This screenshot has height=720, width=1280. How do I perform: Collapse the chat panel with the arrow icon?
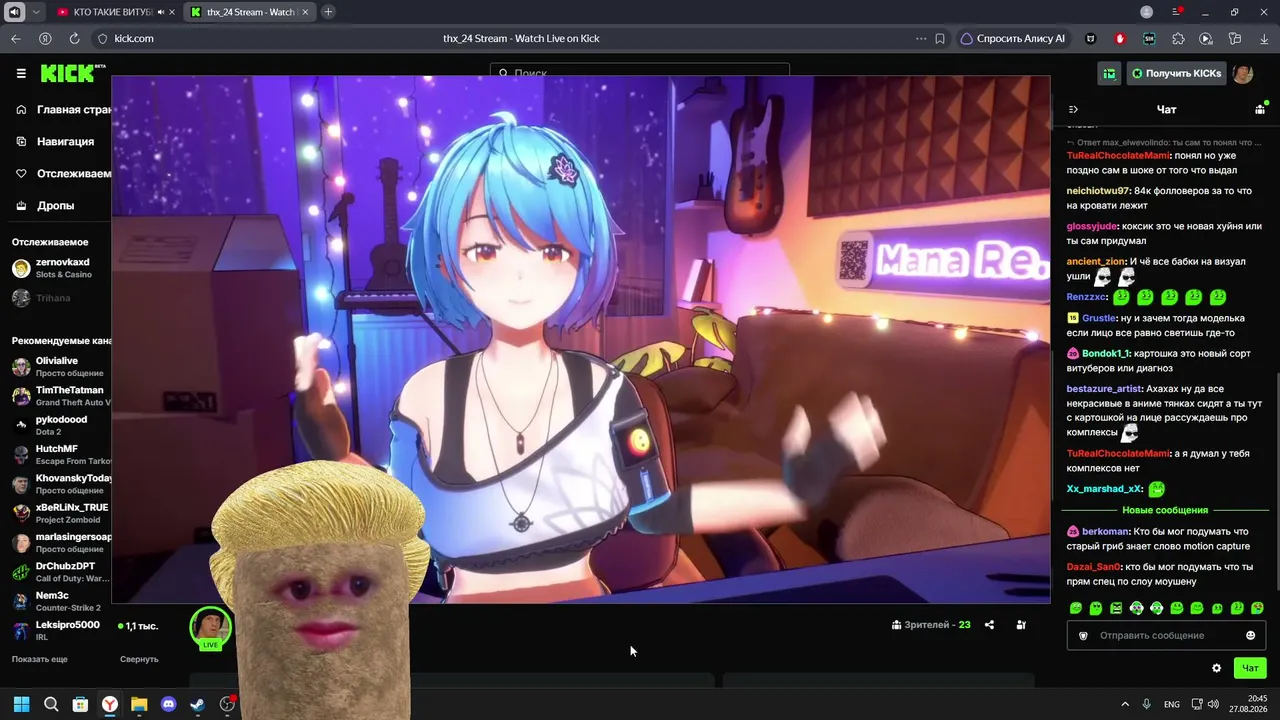[x=1074, y=109]
